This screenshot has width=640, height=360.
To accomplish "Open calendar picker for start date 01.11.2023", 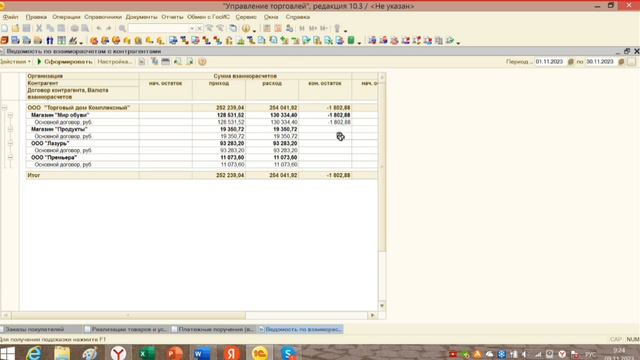I will (571, 62).
